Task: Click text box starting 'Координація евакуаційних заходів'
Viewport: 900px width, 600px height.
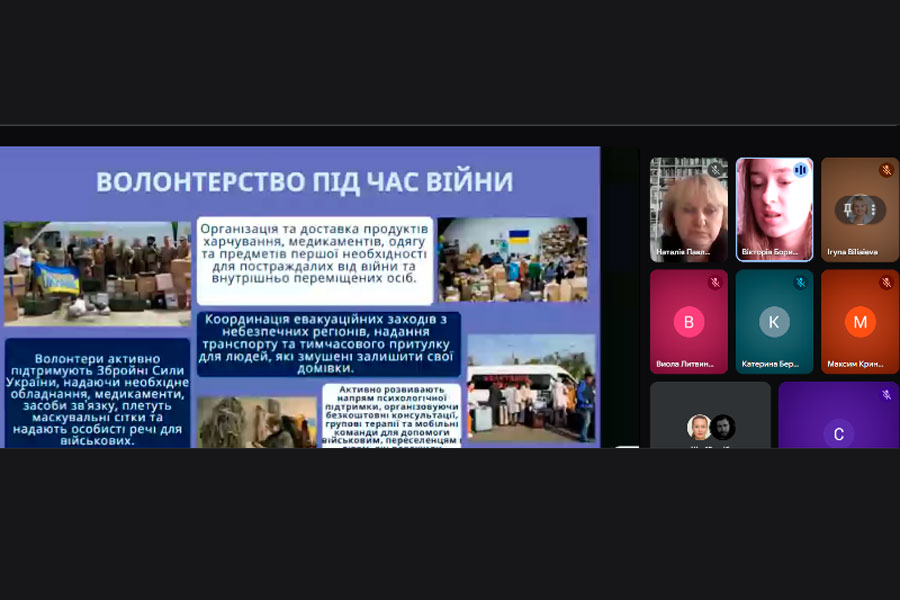Action: point(328,344)
